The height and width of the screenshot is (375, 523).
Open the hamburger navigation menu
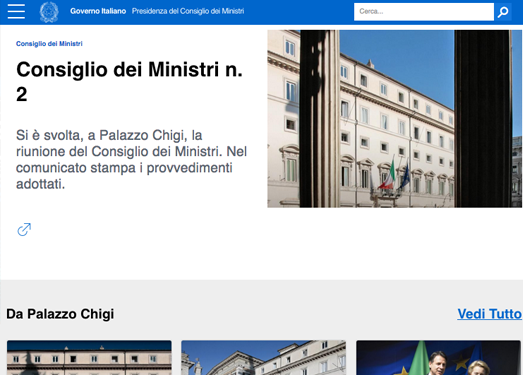(x=16, y=11)
